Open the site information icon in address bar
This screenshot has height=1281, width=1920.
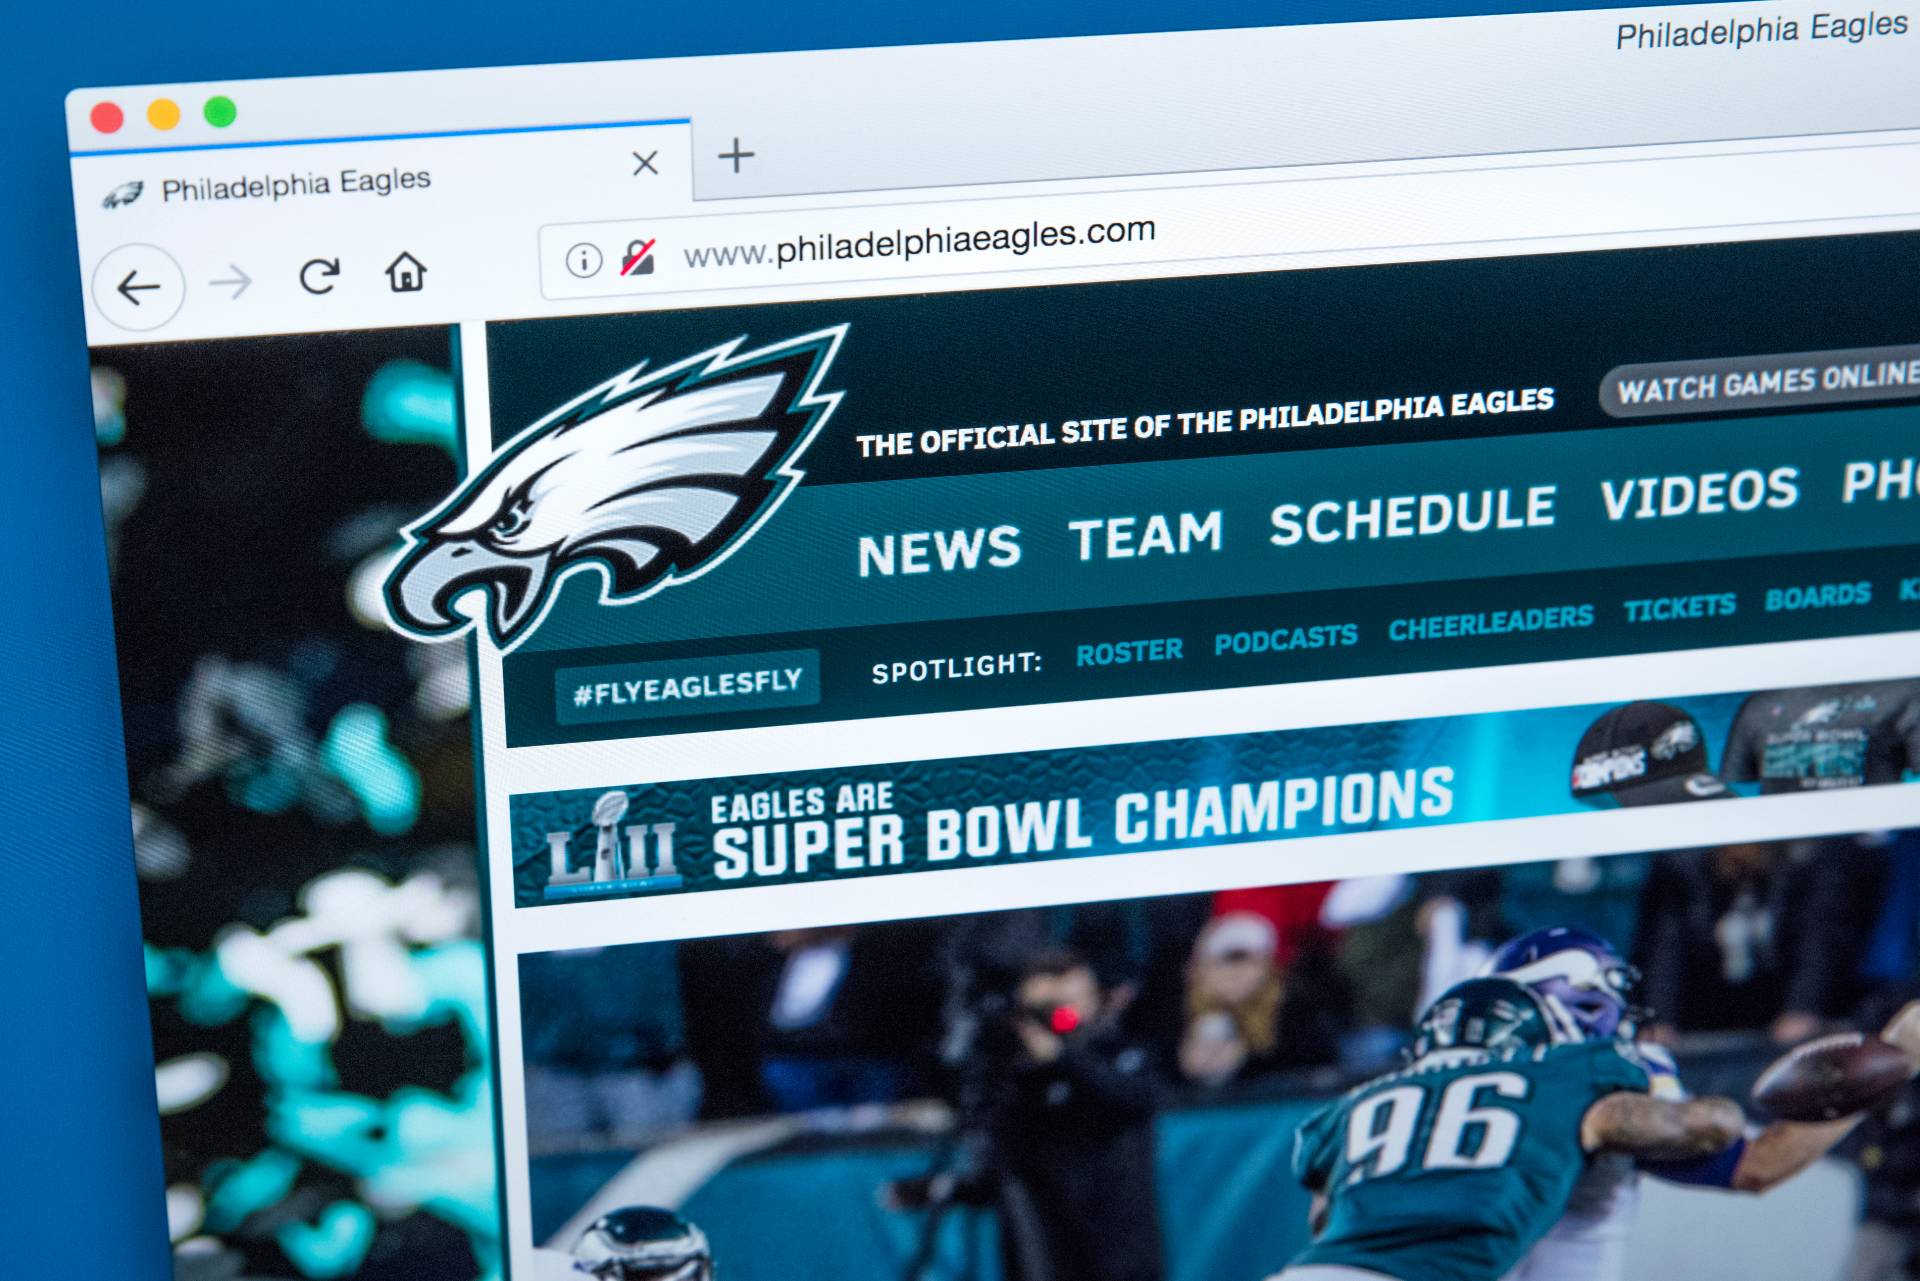pyautogui.click(x=584, y=260)
